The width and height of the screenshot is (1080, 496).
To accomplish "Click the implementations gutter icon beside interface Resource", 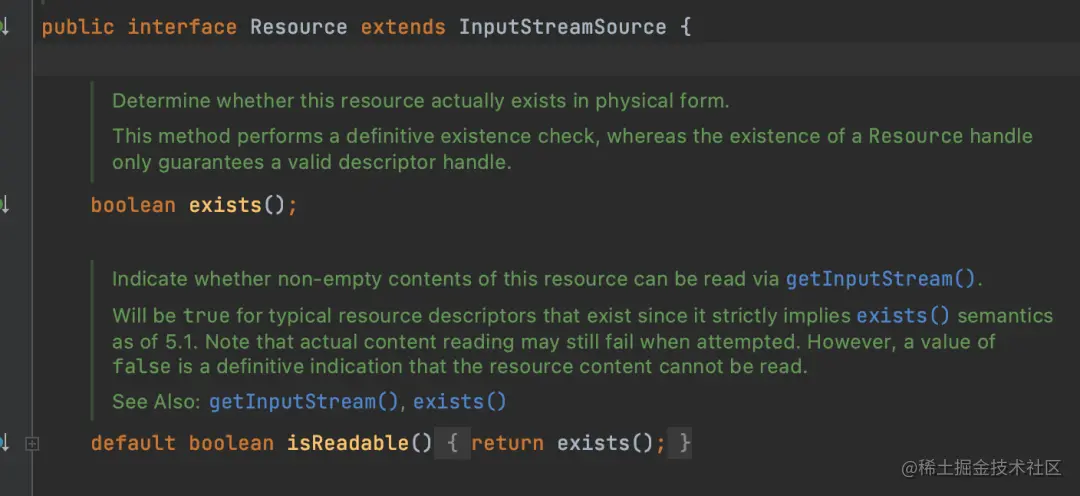I will tap(4, 28).
